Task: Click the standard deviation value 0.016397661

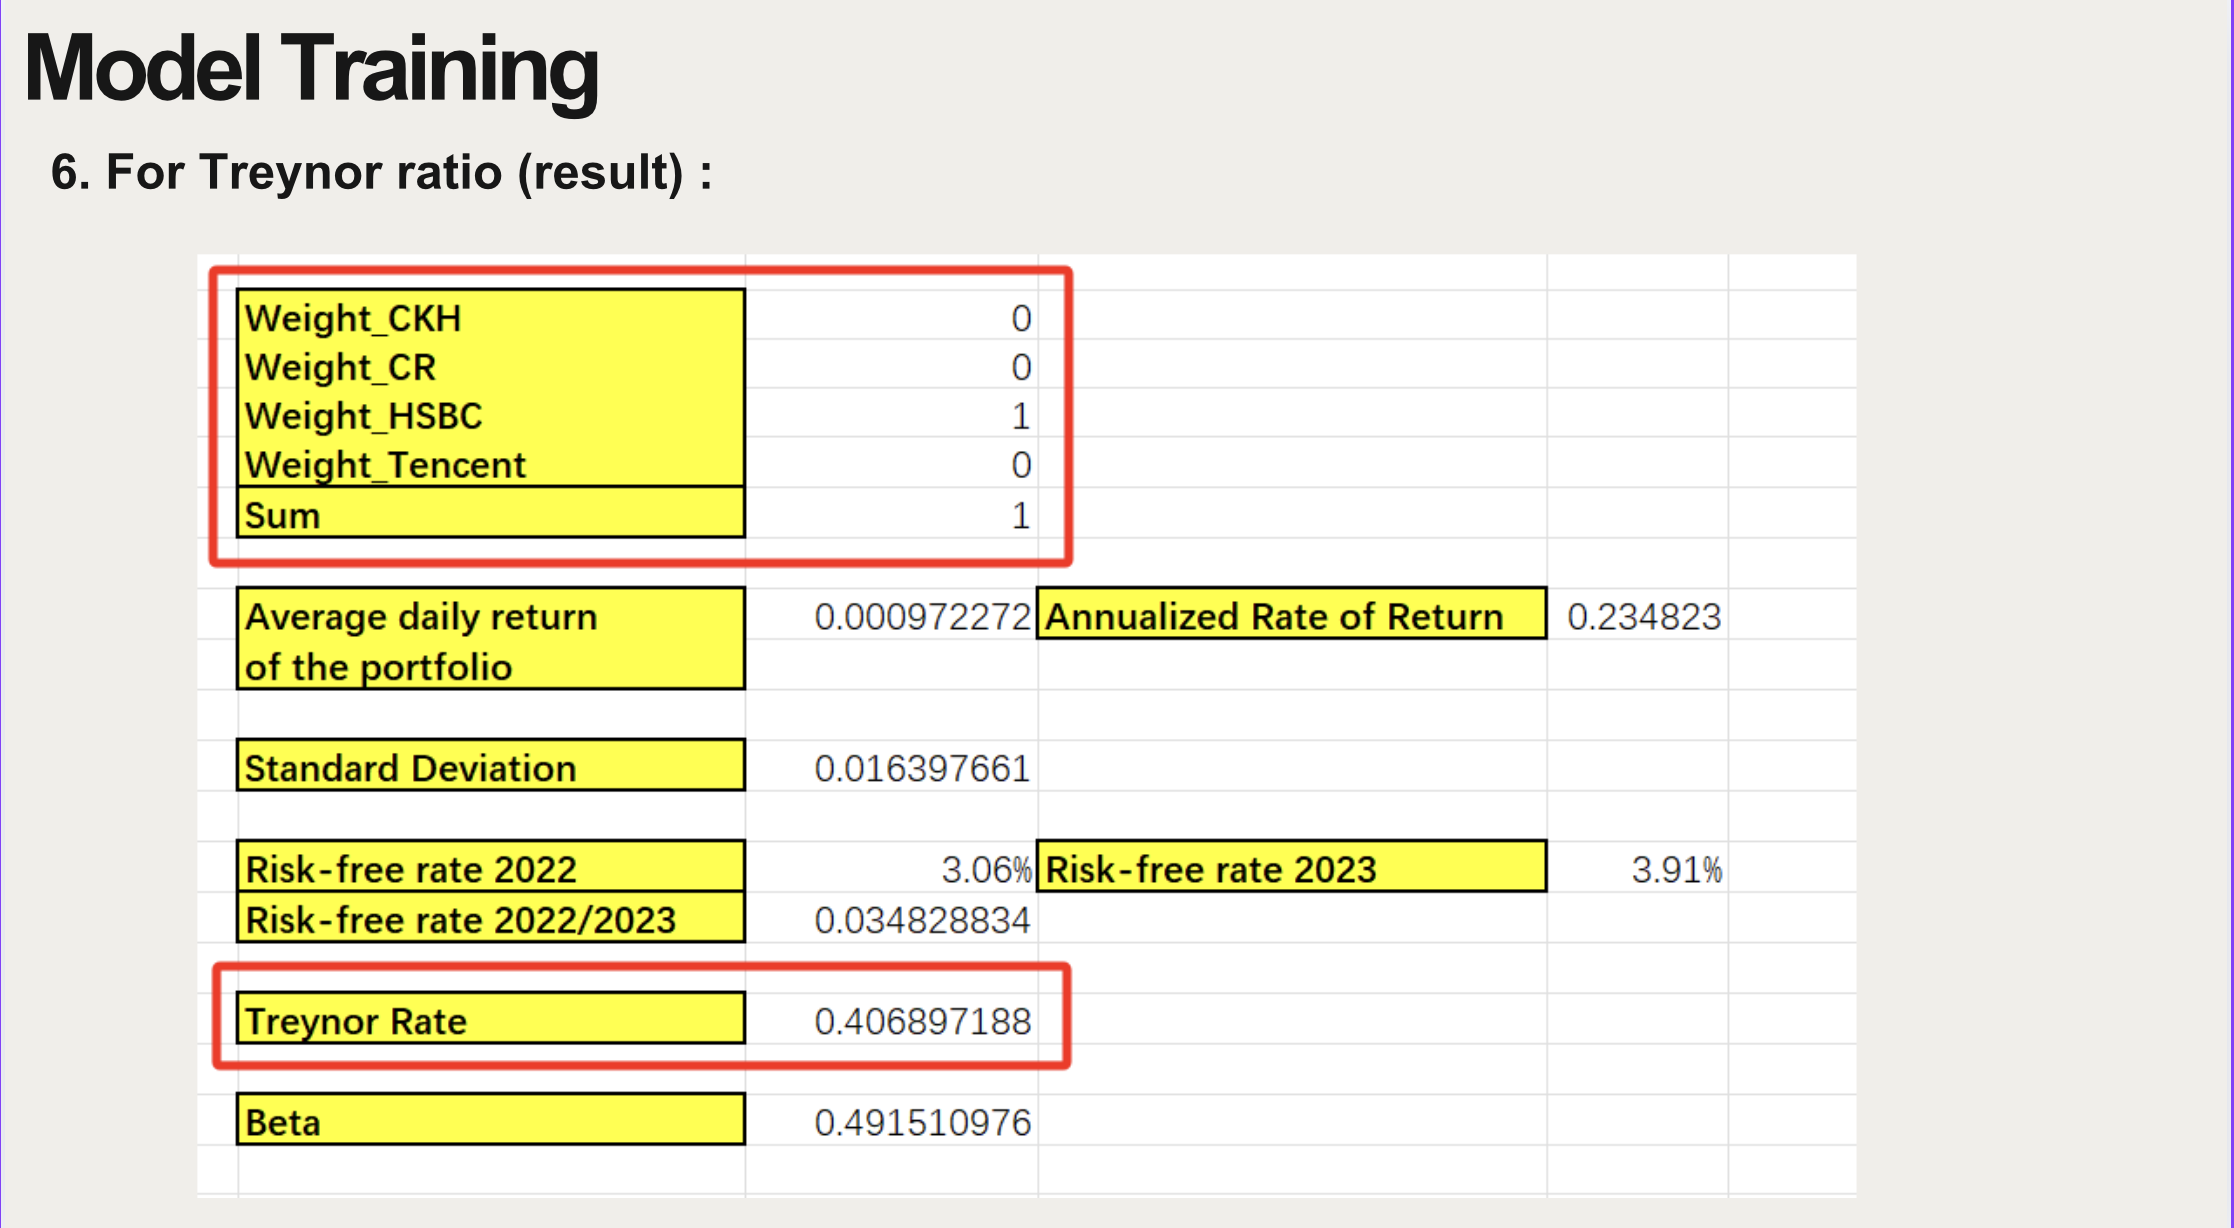Action: [x=922, y=768]
